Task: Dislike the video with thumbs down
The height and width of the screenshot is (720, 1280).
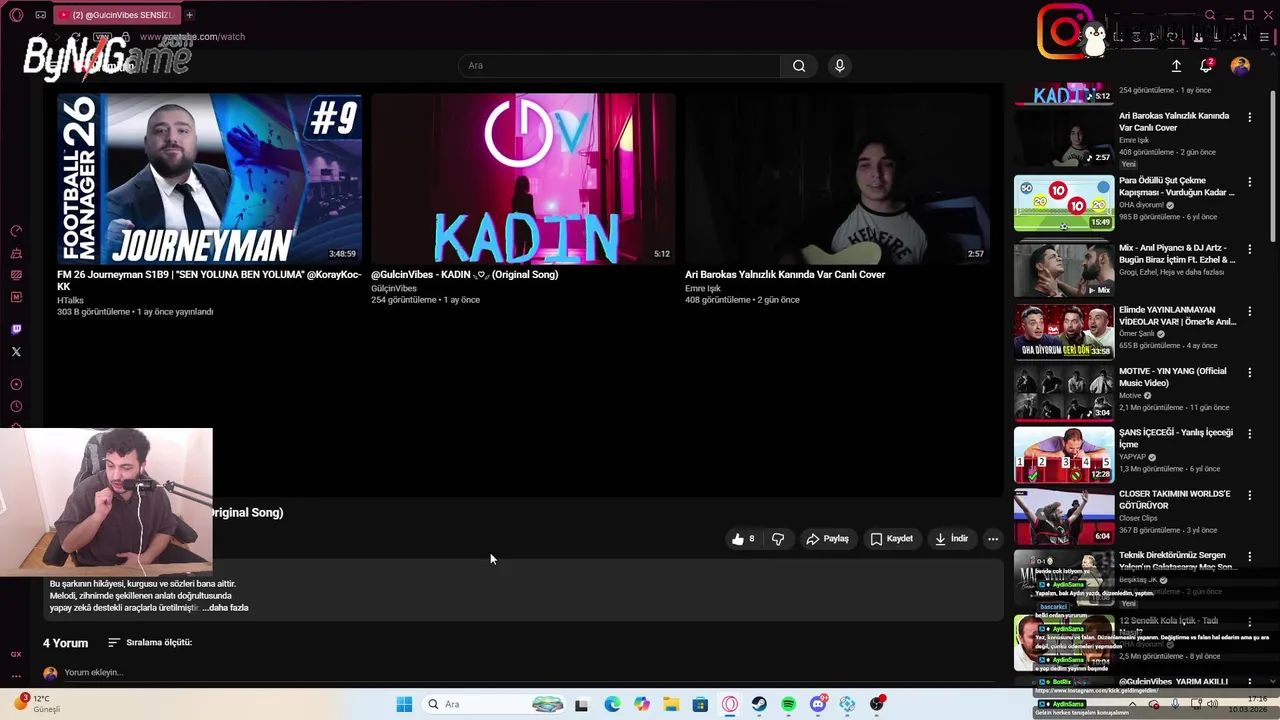Action: [778, 539]
